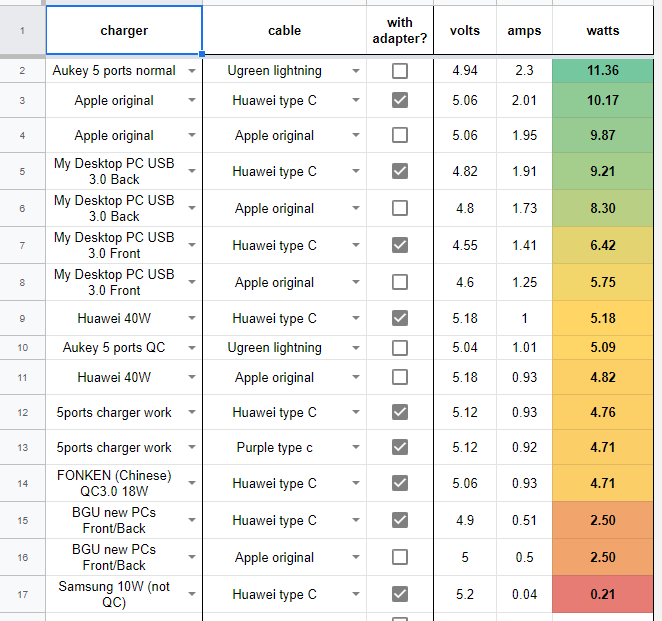Select the volts header cell
Screen dimensions: 662x621
465,31
